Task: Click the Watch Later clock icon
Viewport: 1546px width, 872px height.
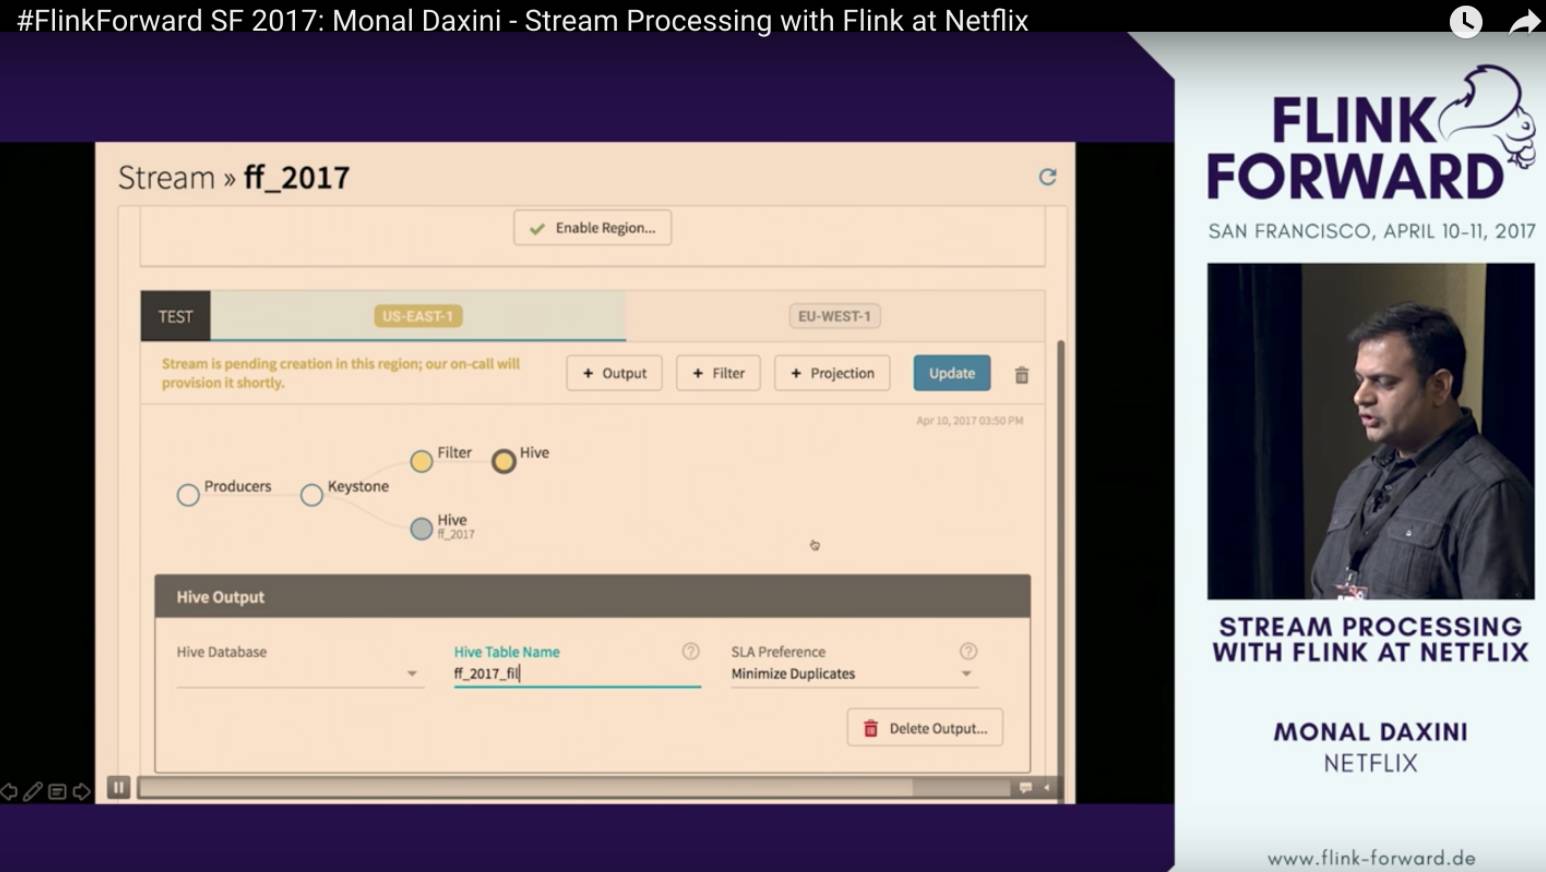Action: point(1466,20)
